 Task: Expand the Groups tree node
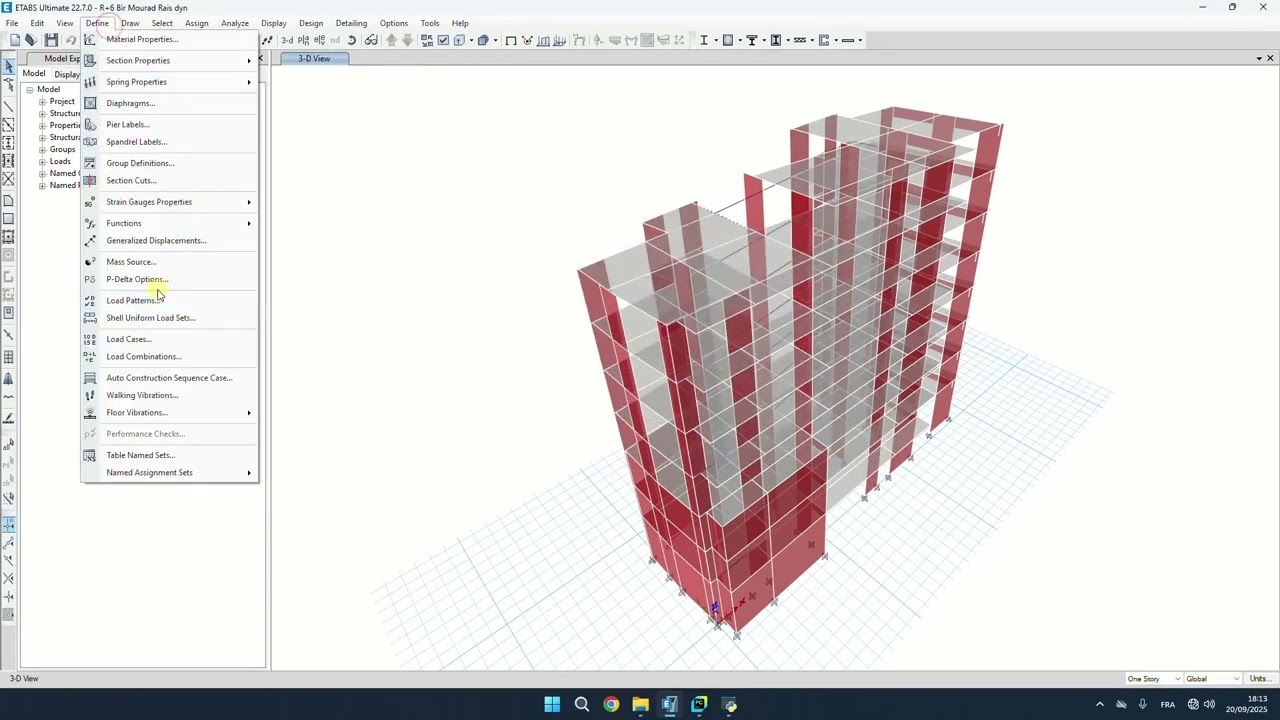(x=42, y=150)
